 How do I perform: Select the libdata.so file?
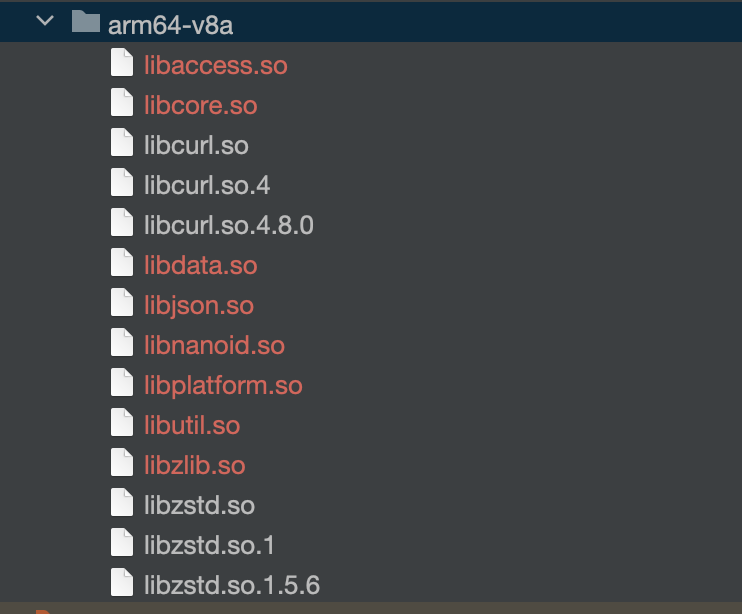(200, 265)
